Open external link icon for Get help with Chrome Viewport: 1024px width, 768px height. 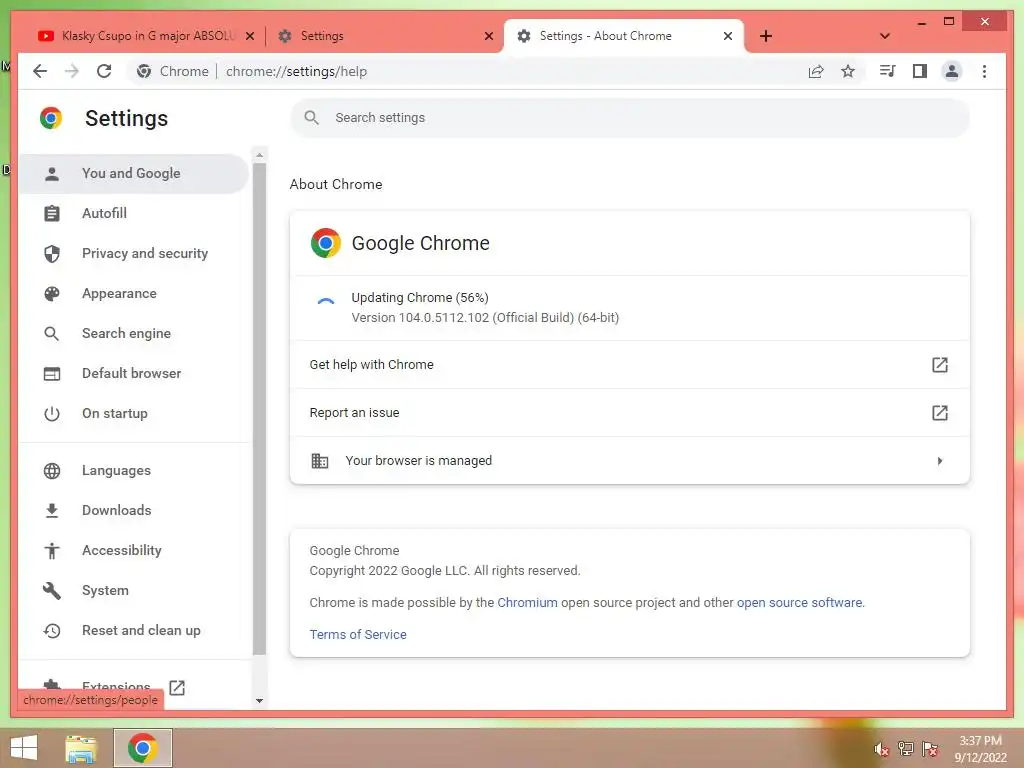pos(939,364)
